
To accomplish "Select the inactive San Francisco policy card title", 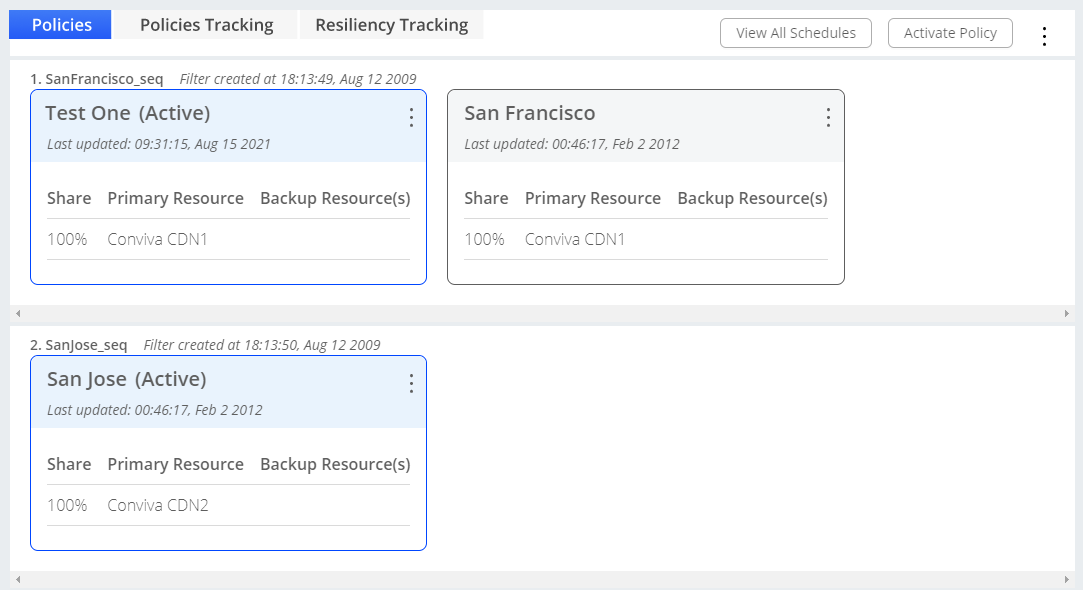I will [529, 113].
